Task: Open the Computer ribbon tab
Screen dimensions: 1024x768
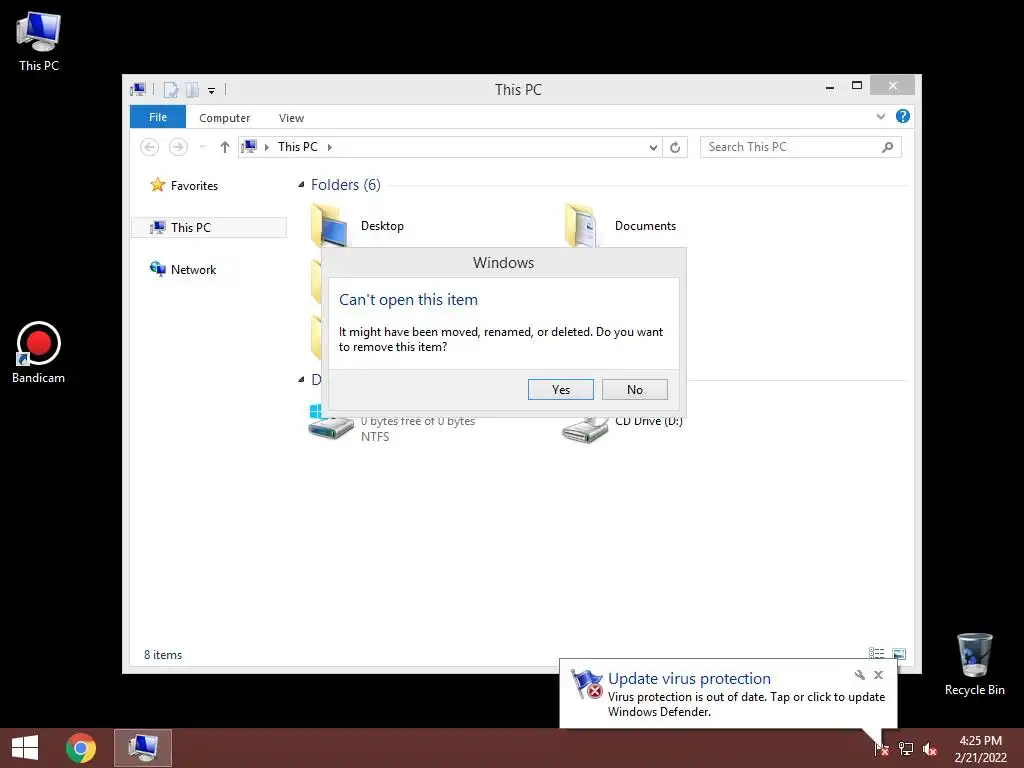Action: tap(225, 118)
